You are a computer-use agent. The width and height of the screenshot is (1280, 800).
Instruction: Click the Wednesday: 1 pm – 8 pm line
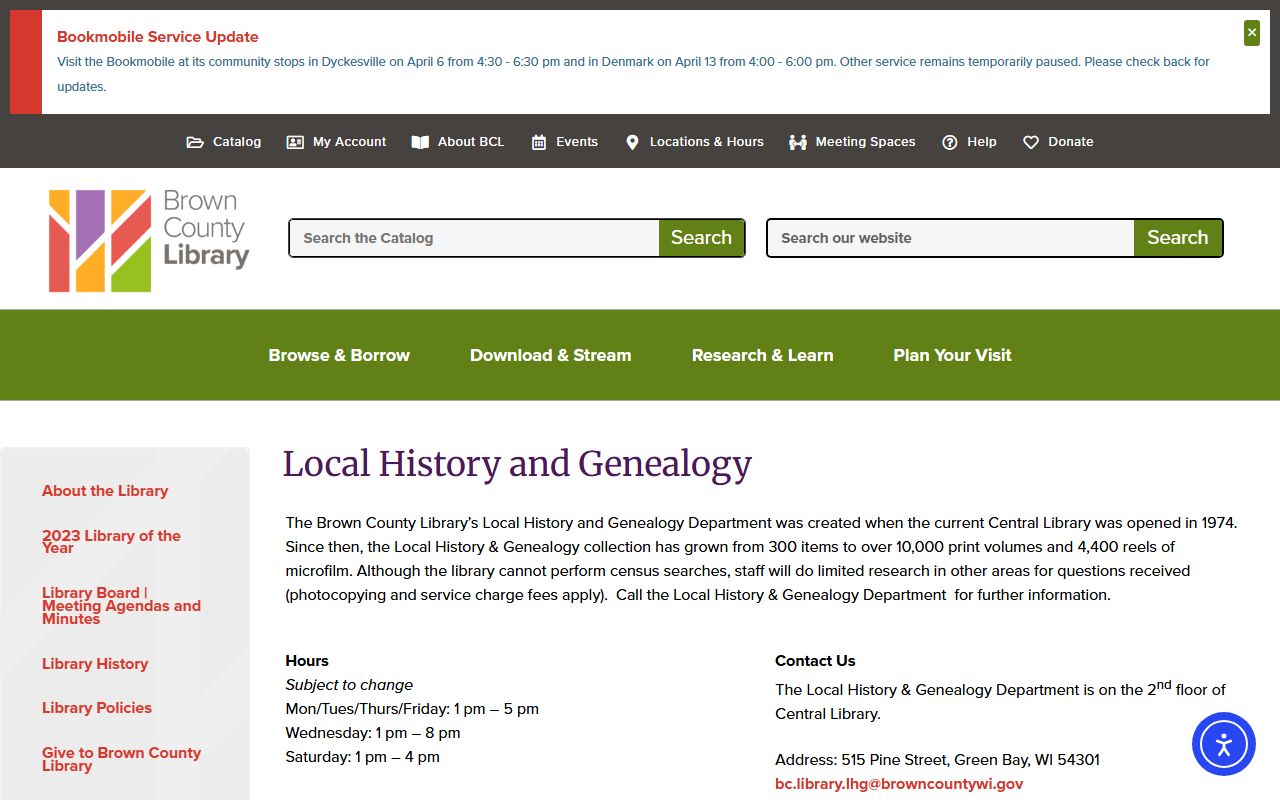(x=373, y=733)
